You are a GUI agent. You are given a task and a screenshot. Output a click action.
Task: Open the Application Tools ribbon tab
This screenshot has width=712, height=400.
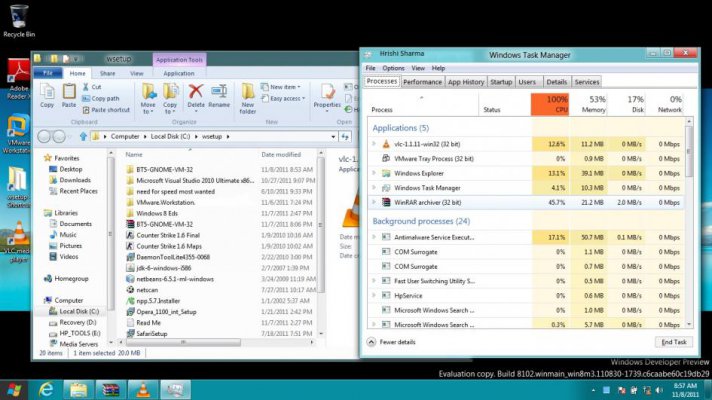(x=179, y=59)
